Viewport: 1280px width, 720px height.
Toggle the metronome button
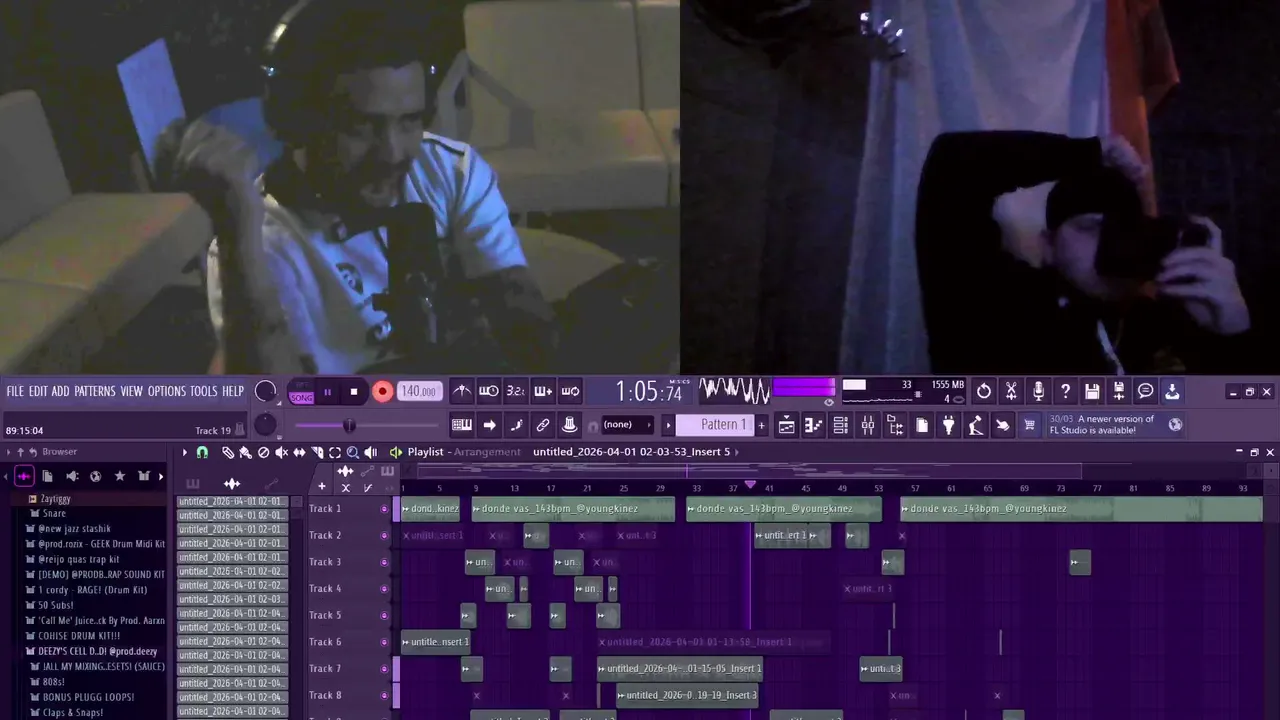point(462,391)
